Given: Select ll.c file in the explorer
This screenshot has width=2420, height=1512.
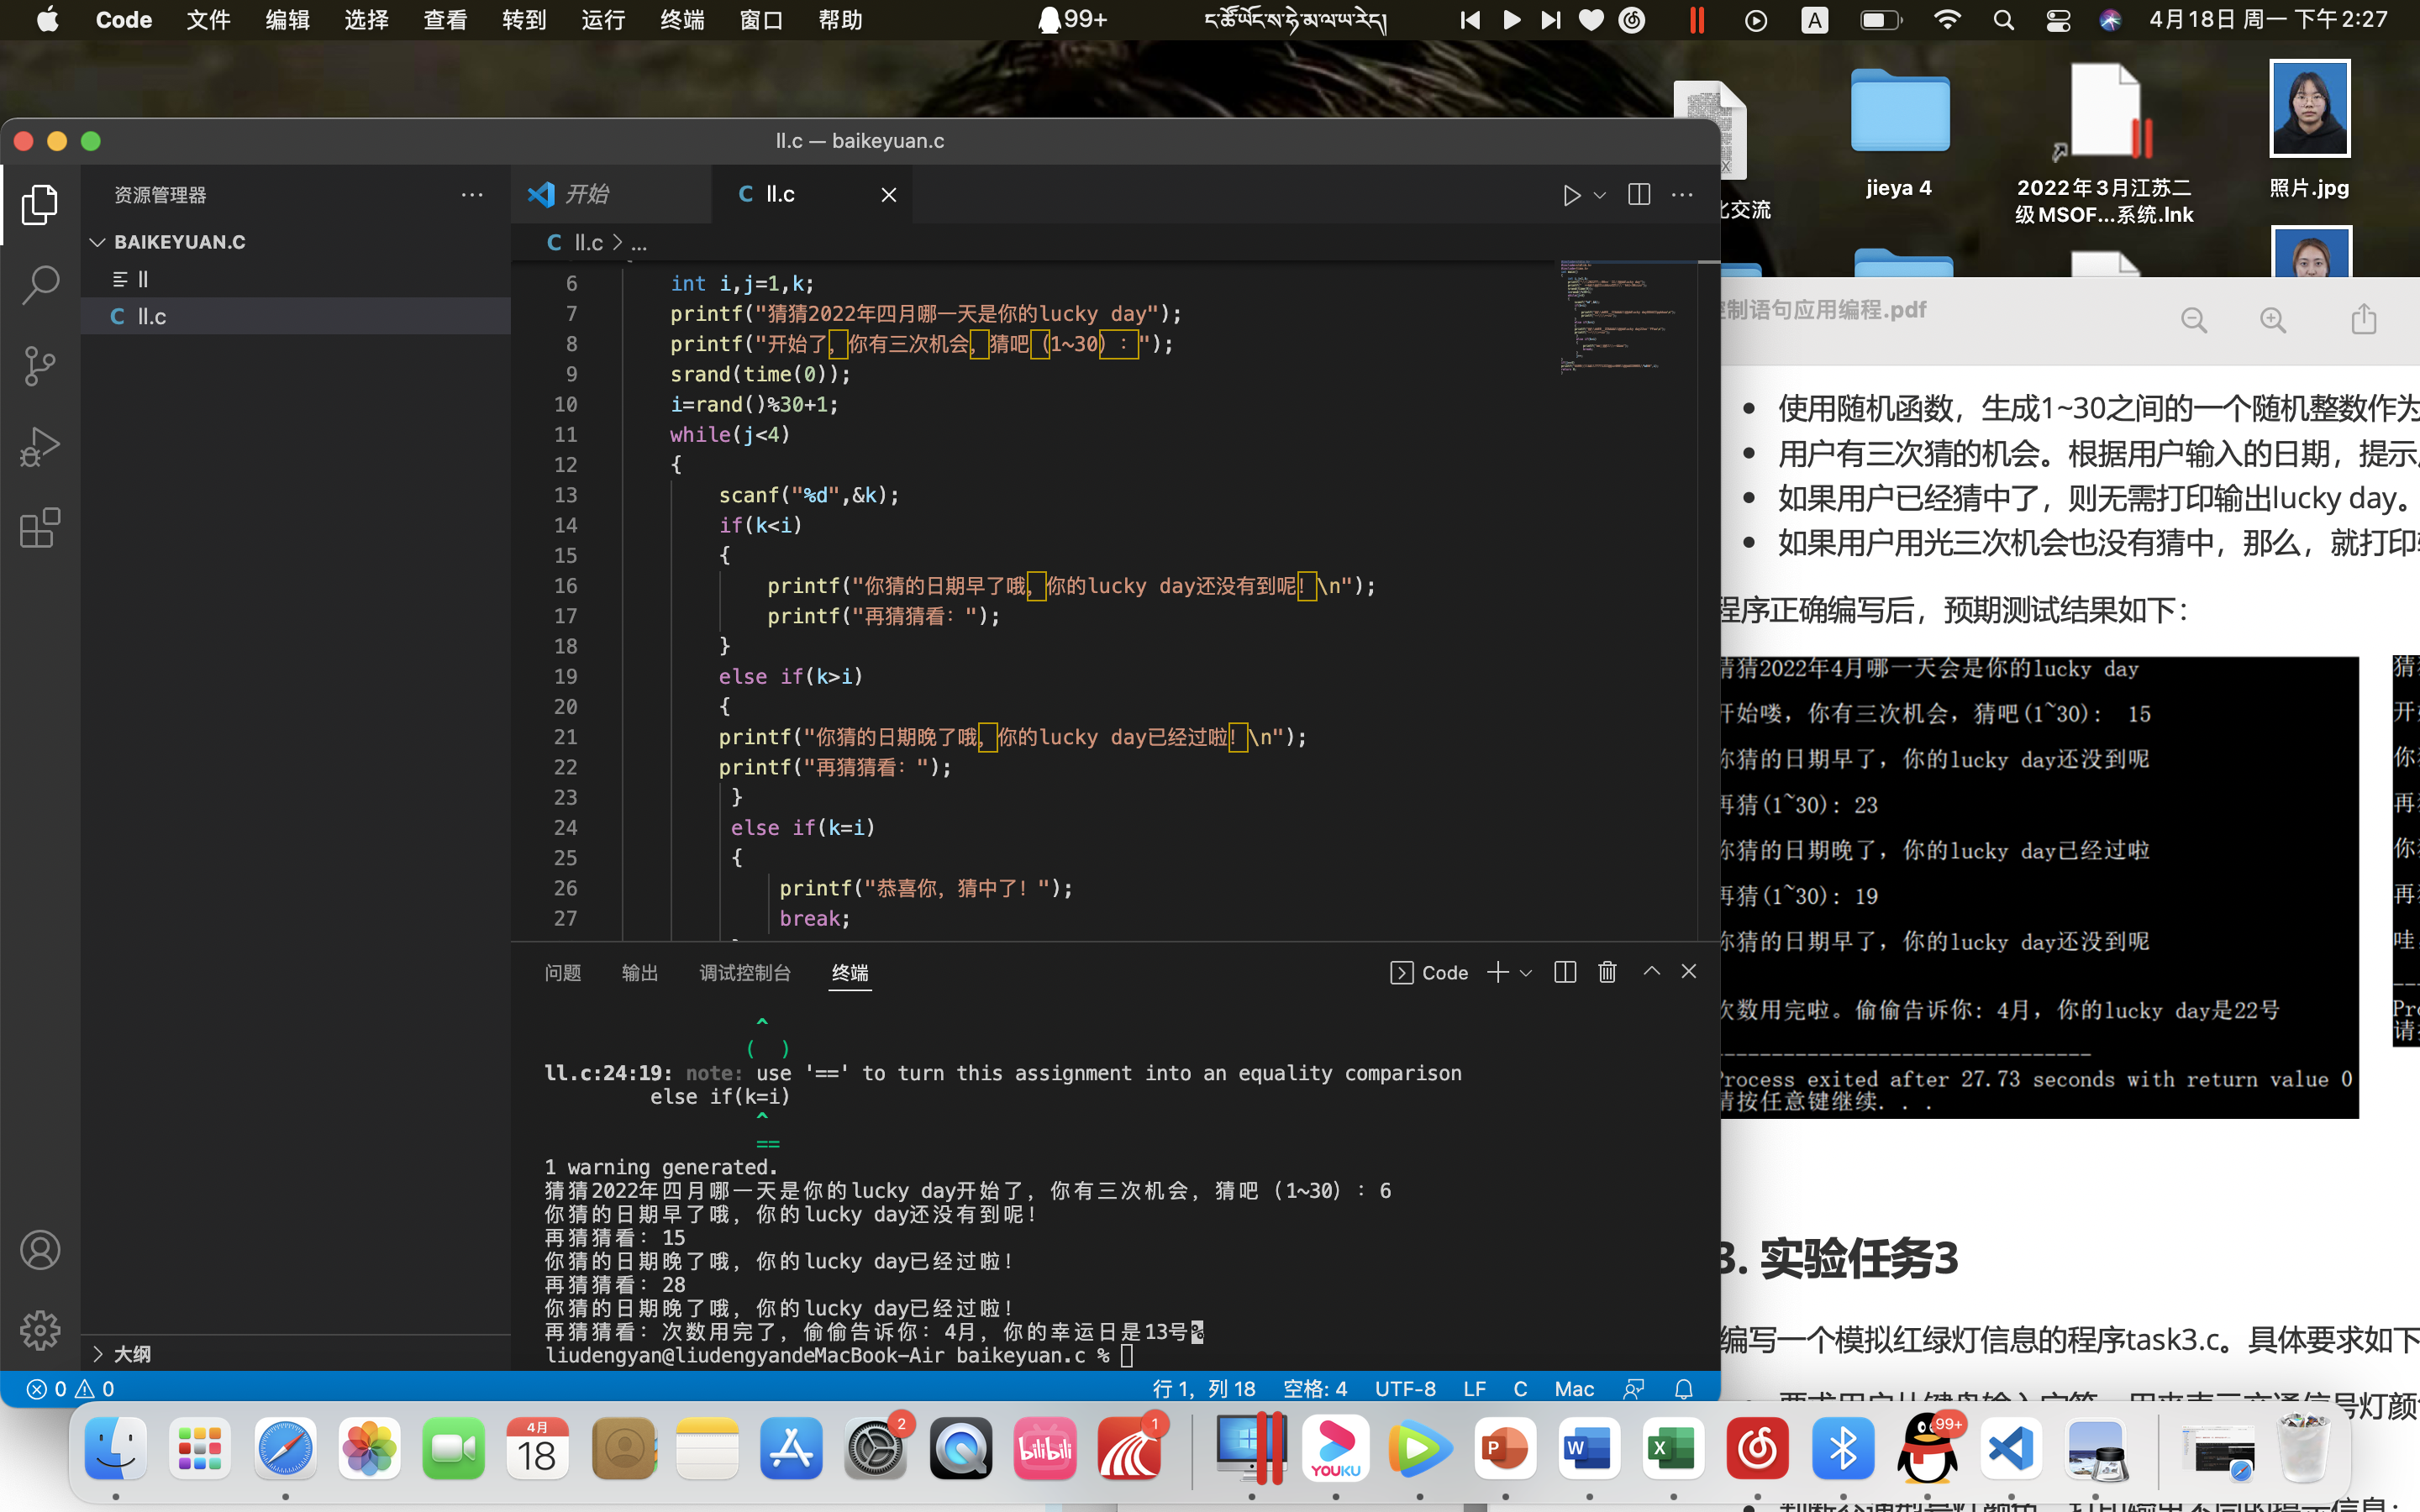Looking at the screenshot, I should [152, 317].
